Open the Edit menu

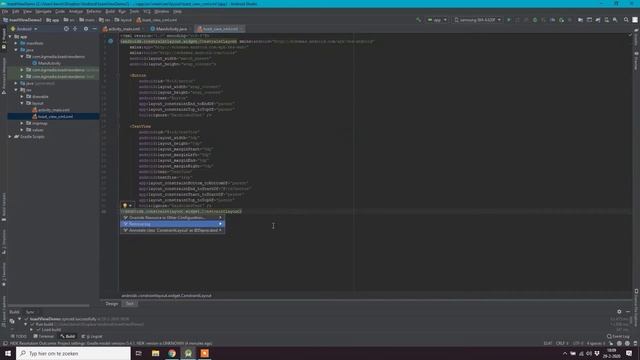click(16, 11)
